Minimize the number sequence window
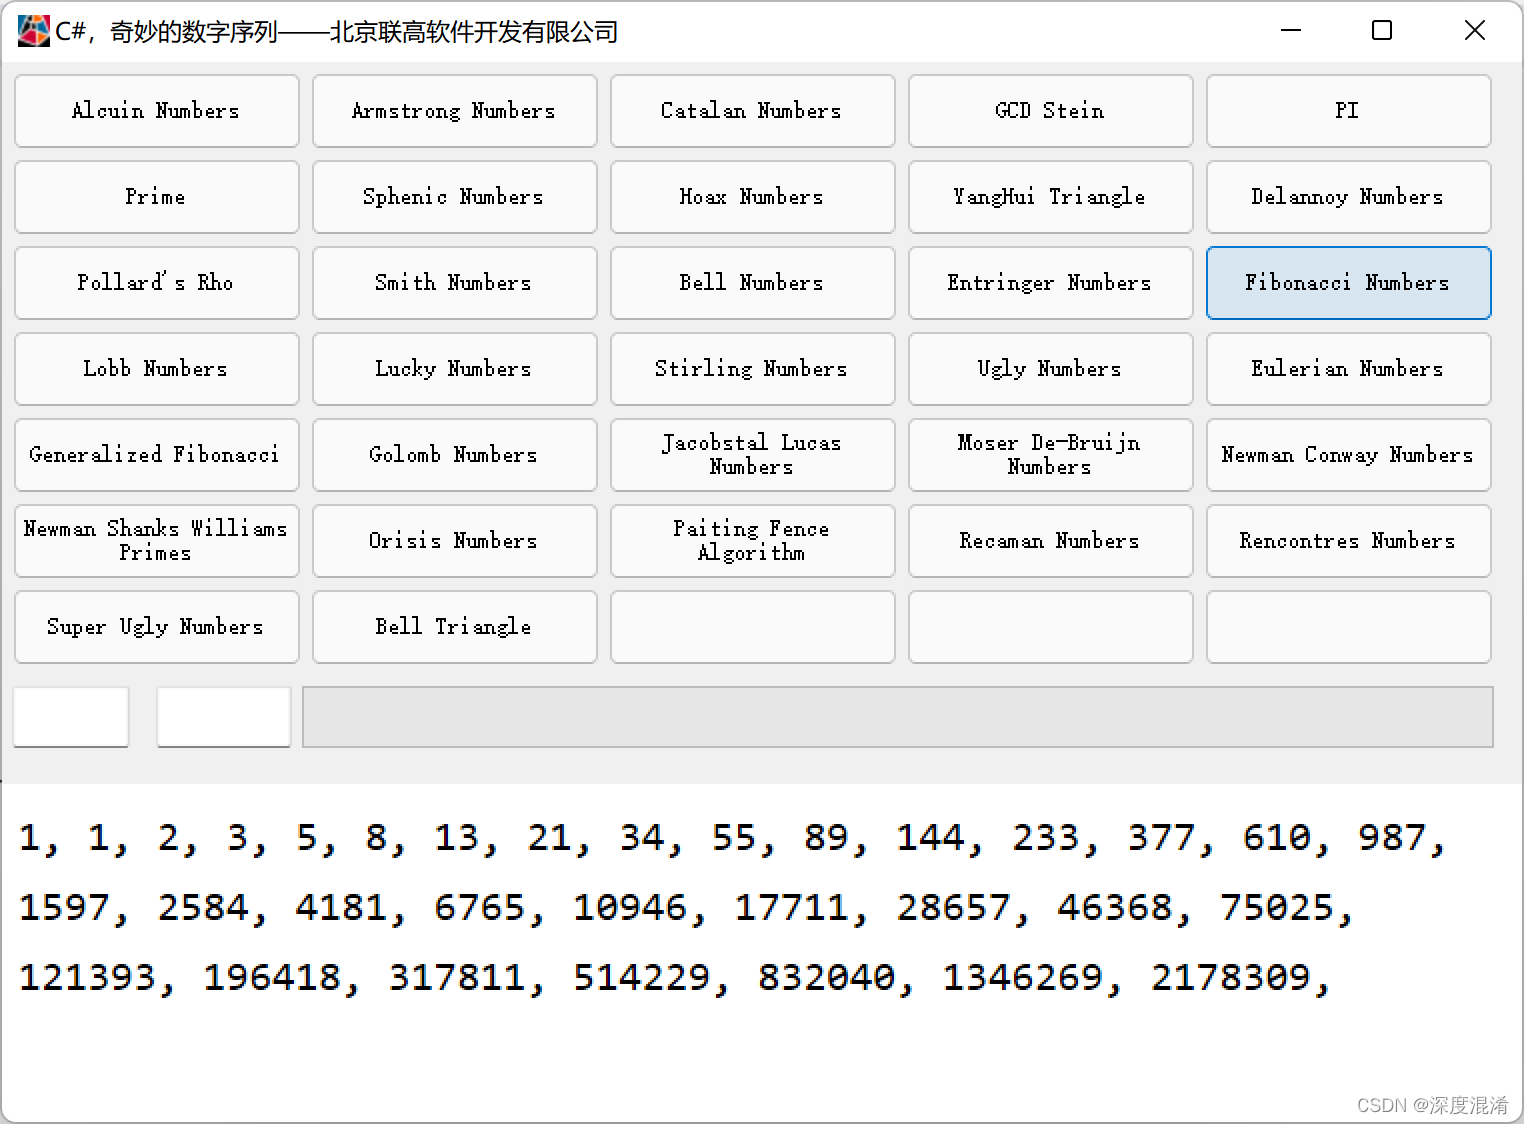The height and width of the screenshot is (1124, 1524). (1291, 31)
